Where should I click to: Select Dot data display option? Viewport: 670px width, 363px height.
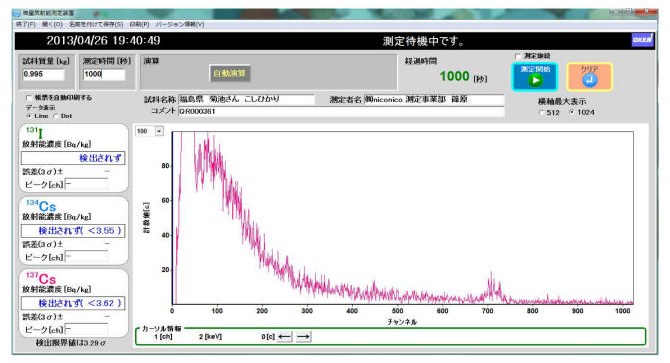point(56,116)
